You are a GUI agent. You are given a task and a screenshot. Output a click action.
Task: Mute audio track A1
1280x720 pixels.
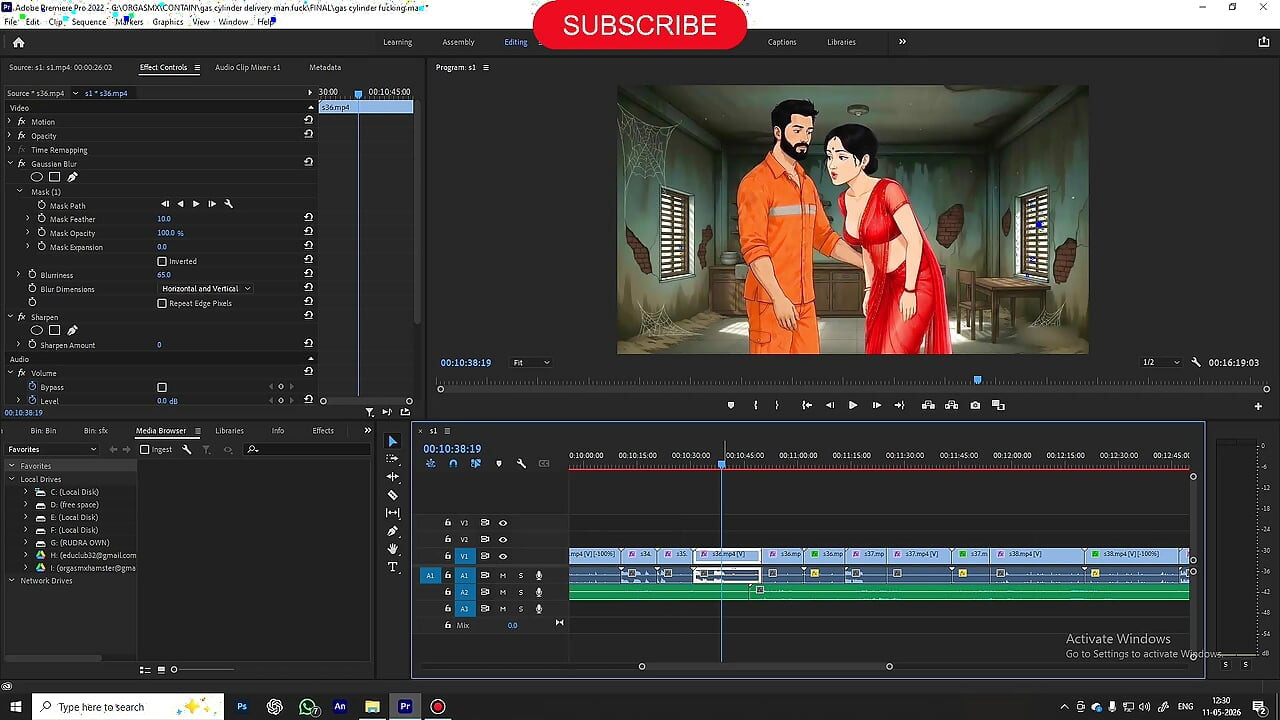(503, 575)
